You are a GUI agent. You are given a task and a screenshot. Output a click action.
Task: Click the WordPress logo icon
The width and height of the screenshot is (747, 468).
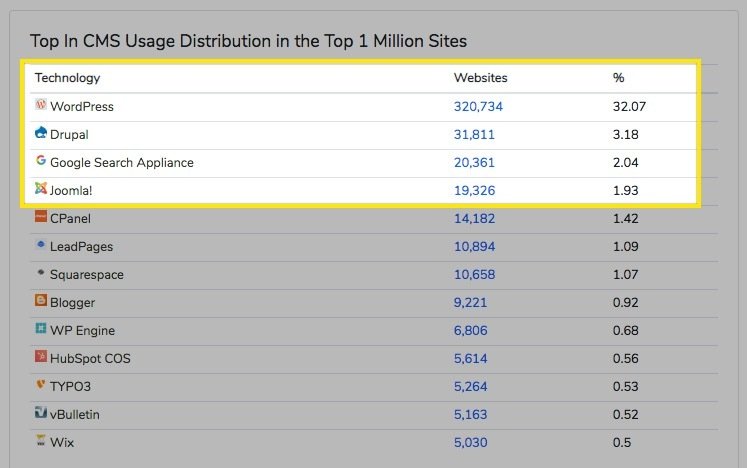click(41, 104)
